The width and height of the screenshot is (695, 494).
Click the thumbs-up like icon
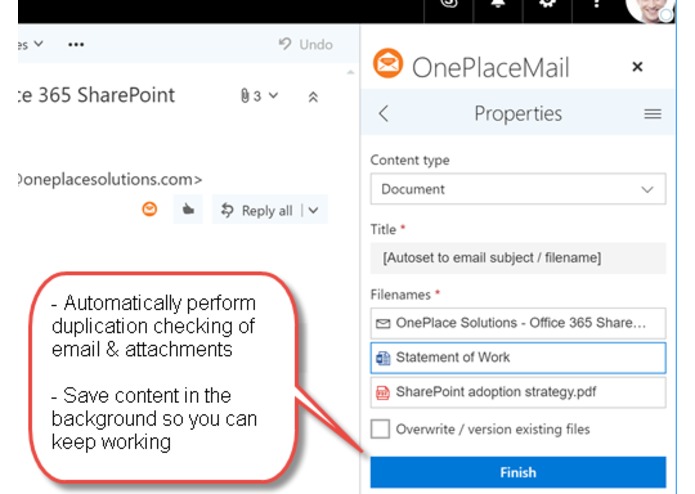[x=188, y=209]
